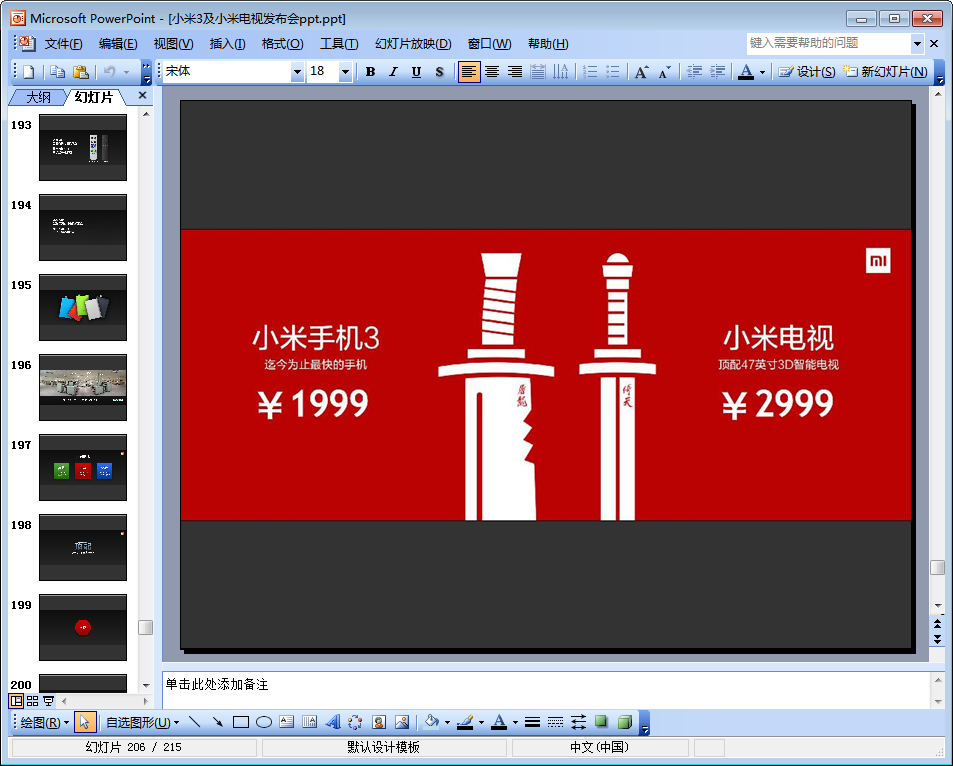Open the 文件(F) menu
953x766 pixels.
click(x=63, y=44)
